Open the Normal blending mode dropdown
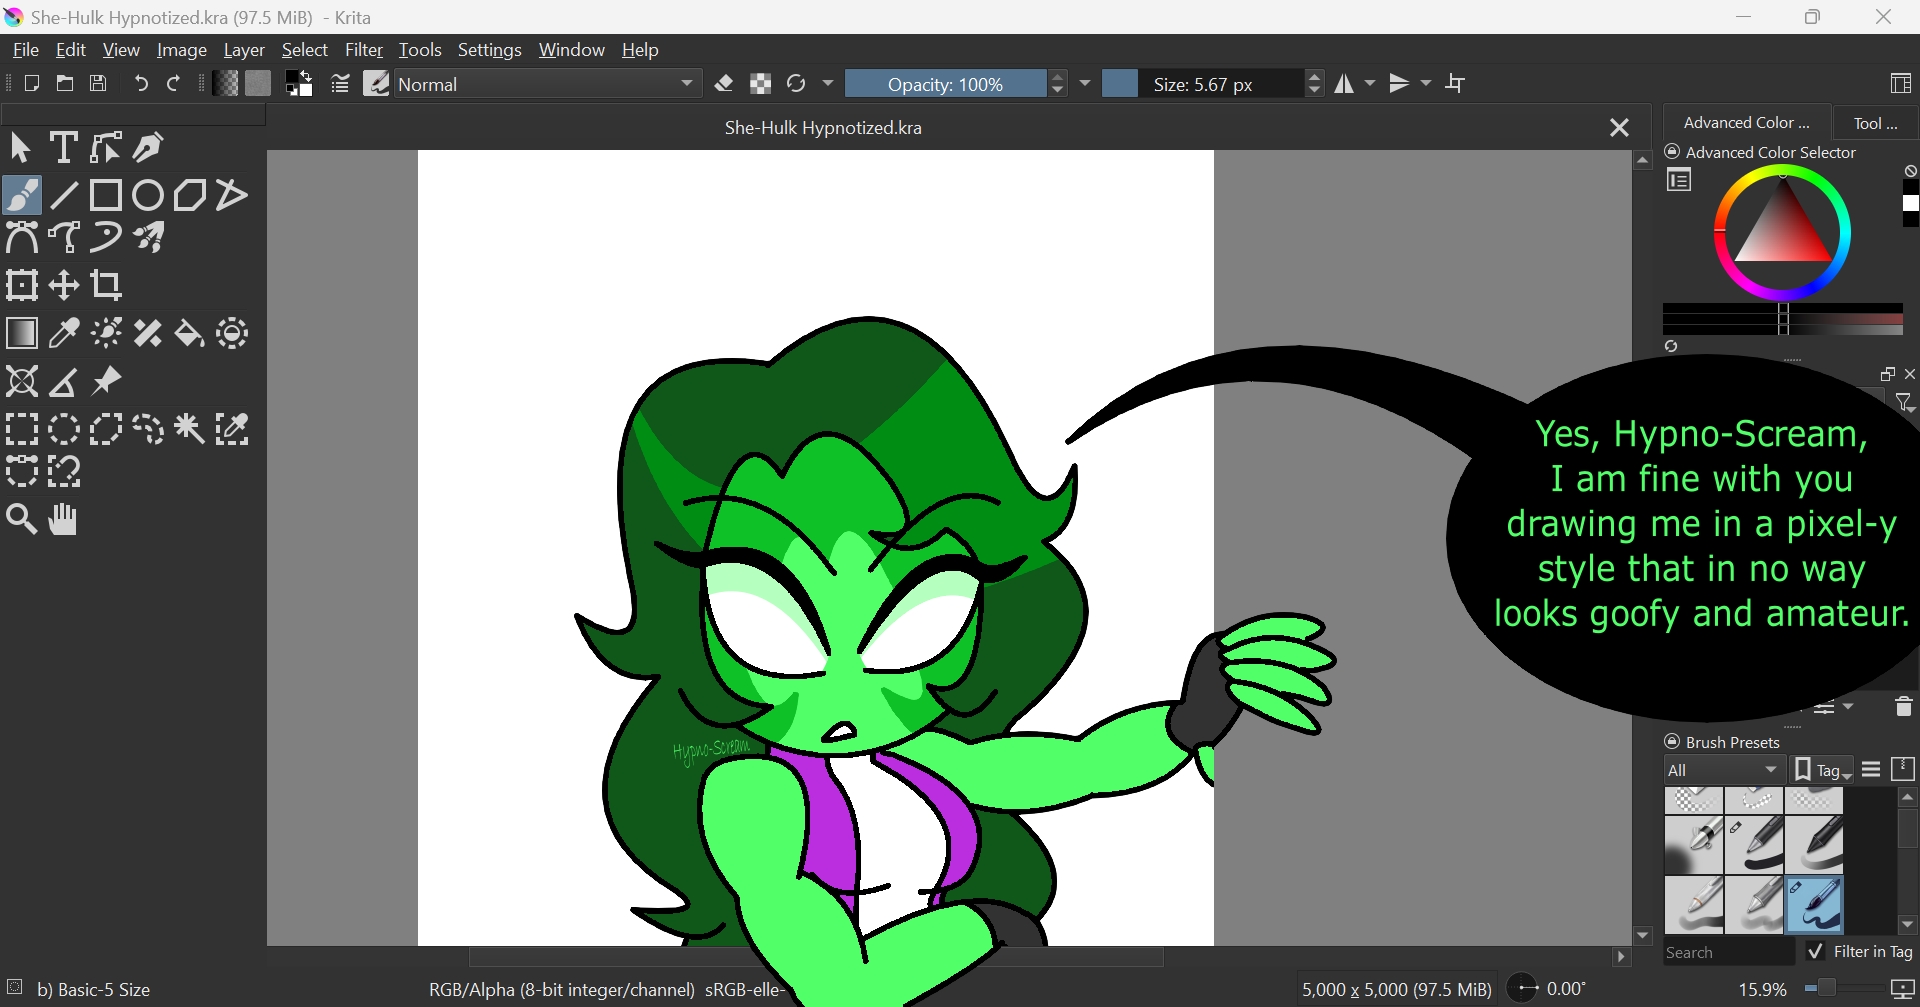 [x=547, y=84]
